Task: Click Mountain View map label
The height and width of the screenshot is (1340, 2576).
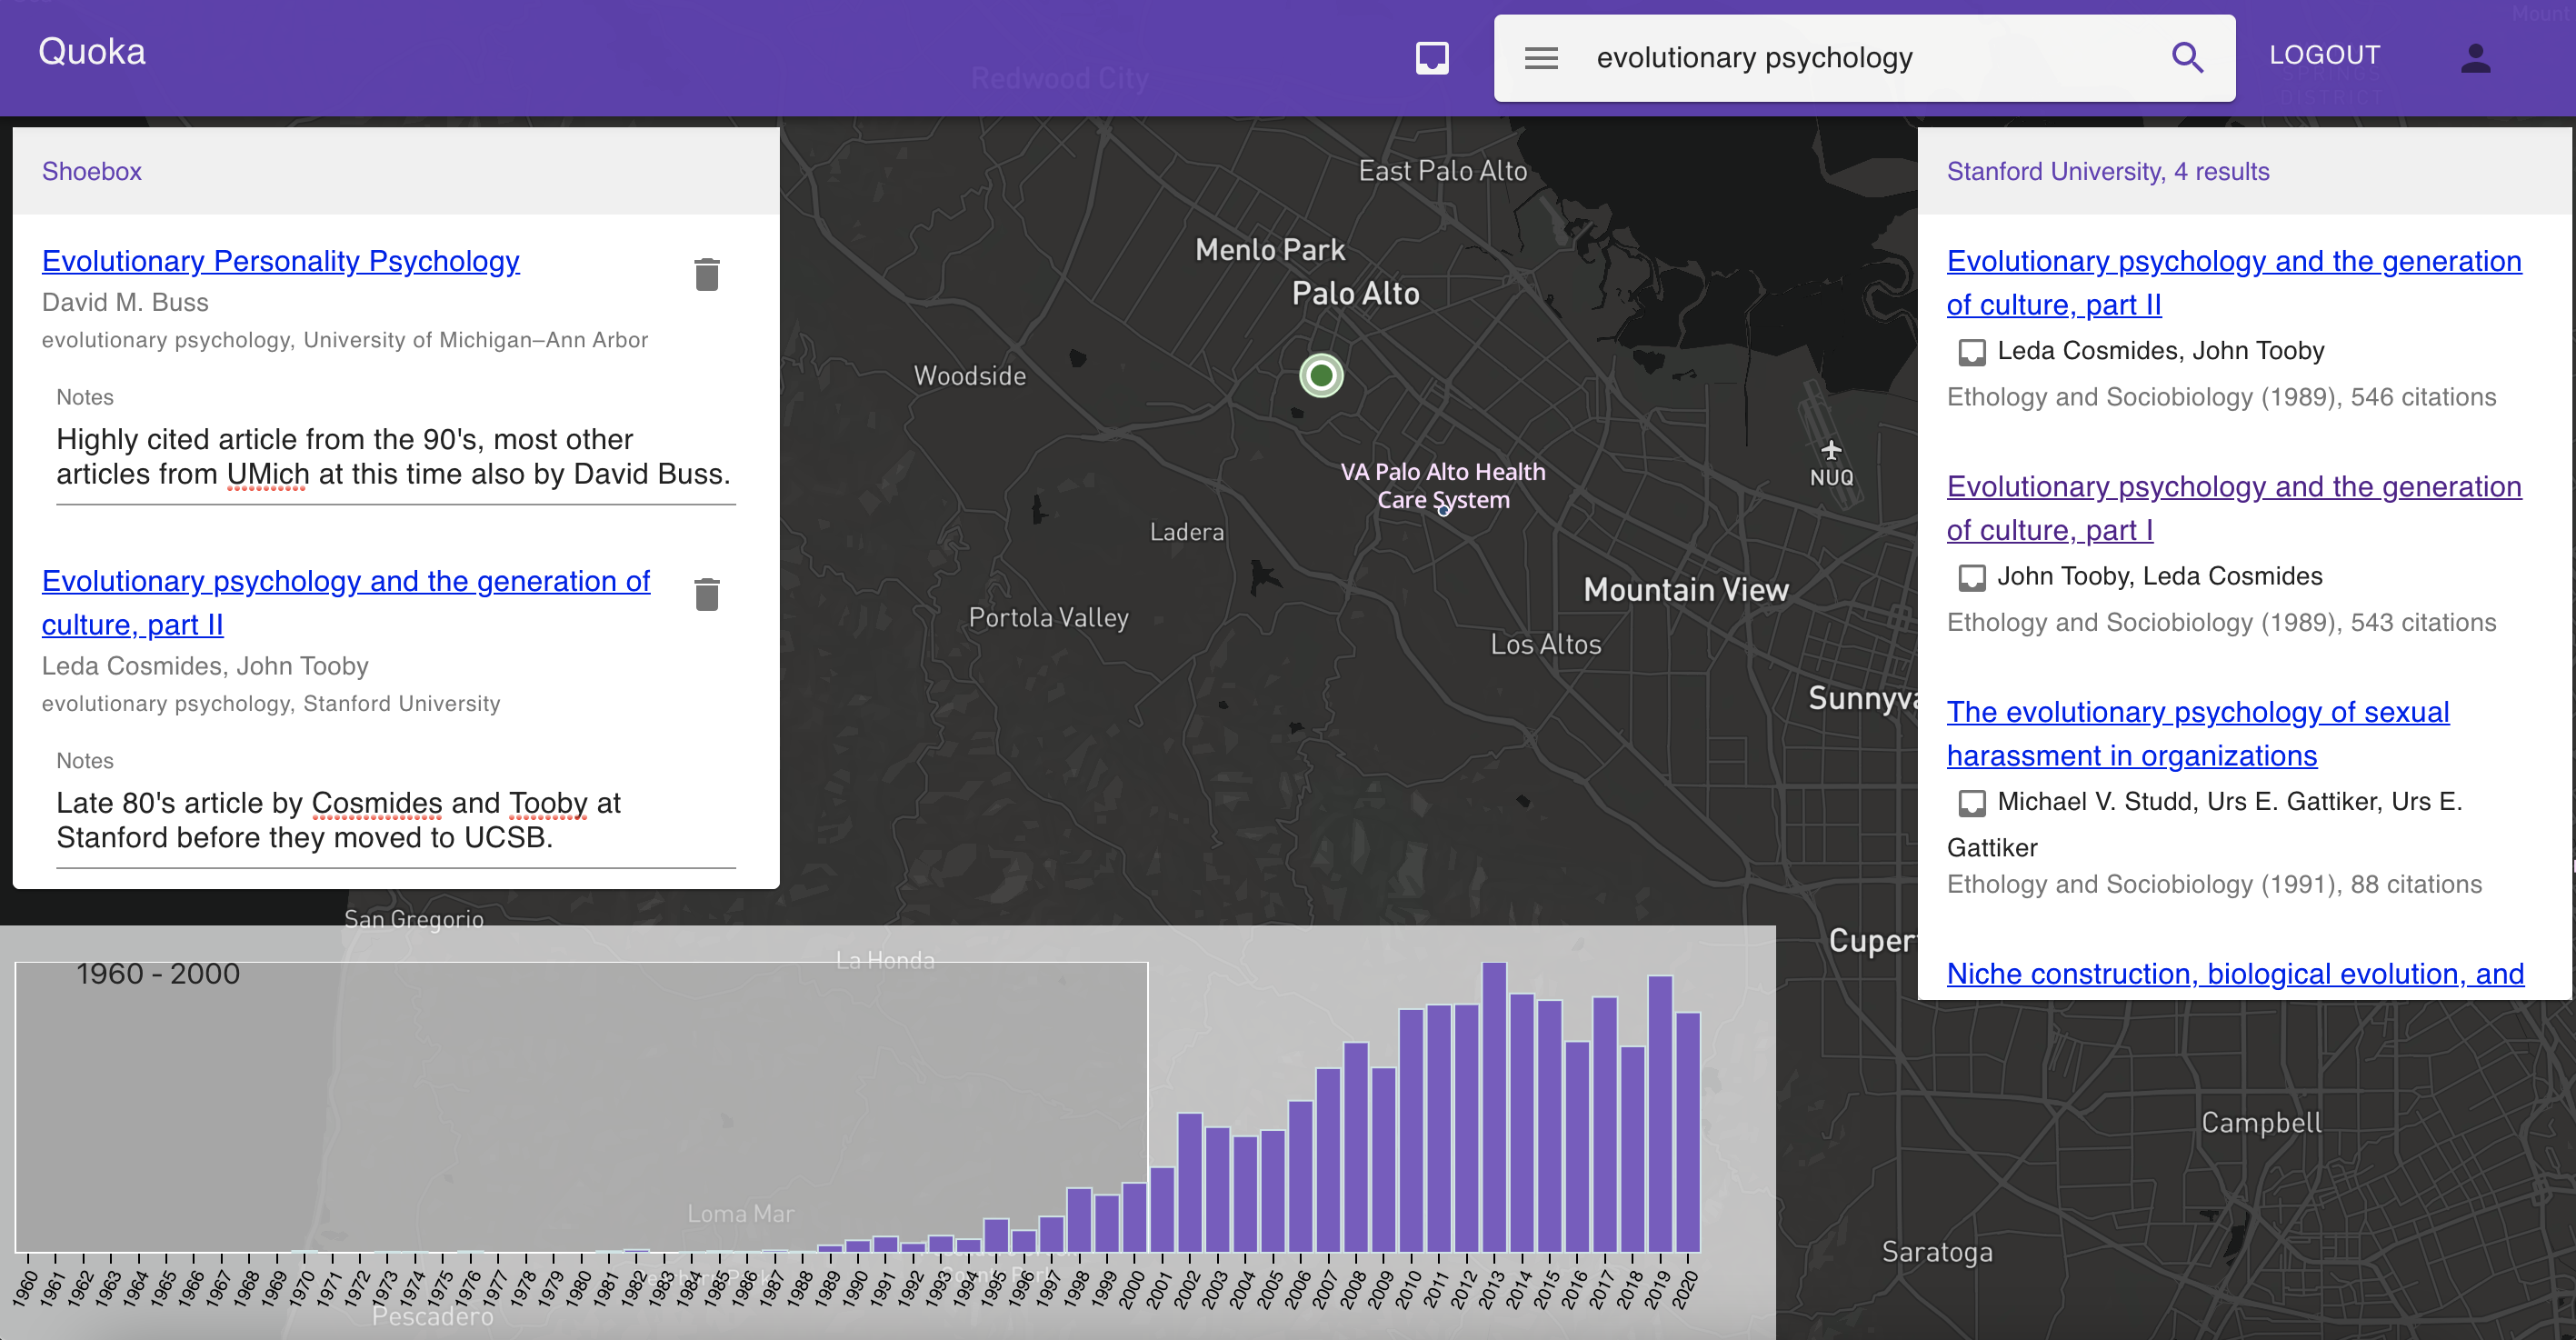Action: pos(1686,590)
